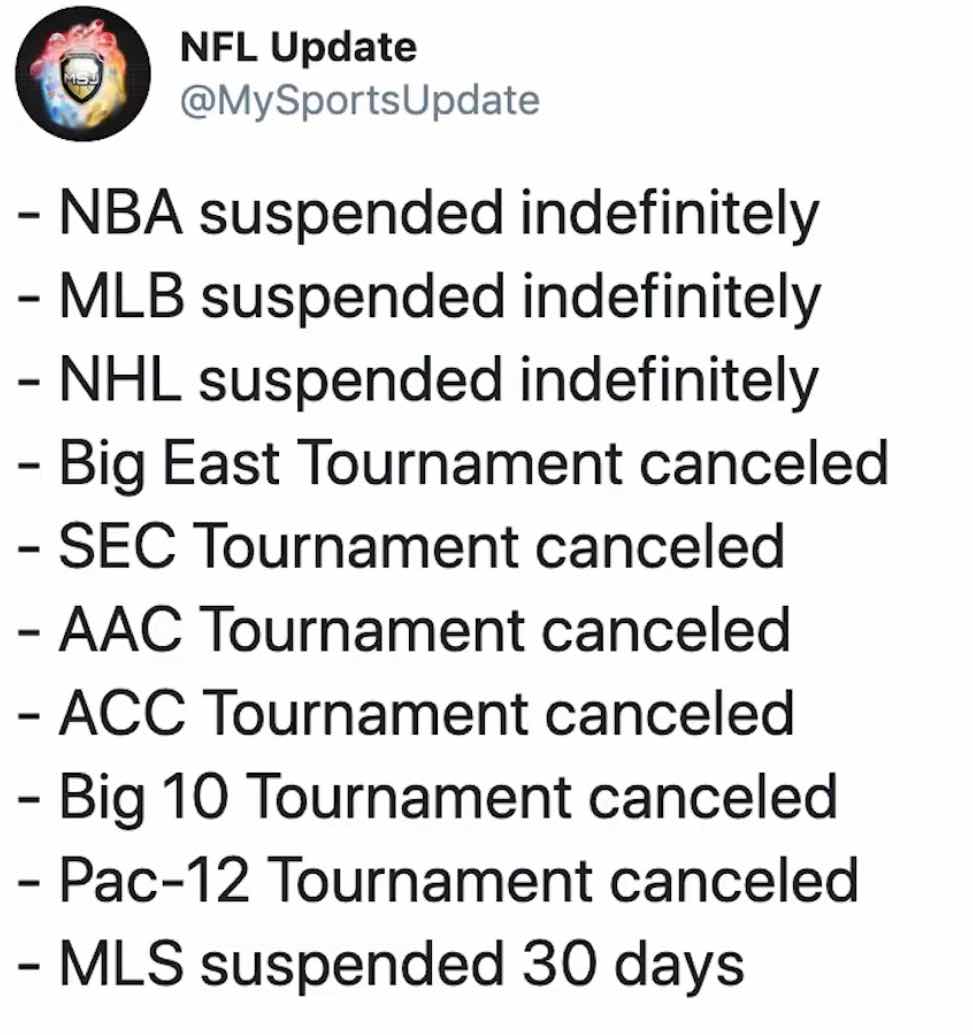Select the Big East Tournament canceled line
973x1035 pixels.
[x=453, y=465]
